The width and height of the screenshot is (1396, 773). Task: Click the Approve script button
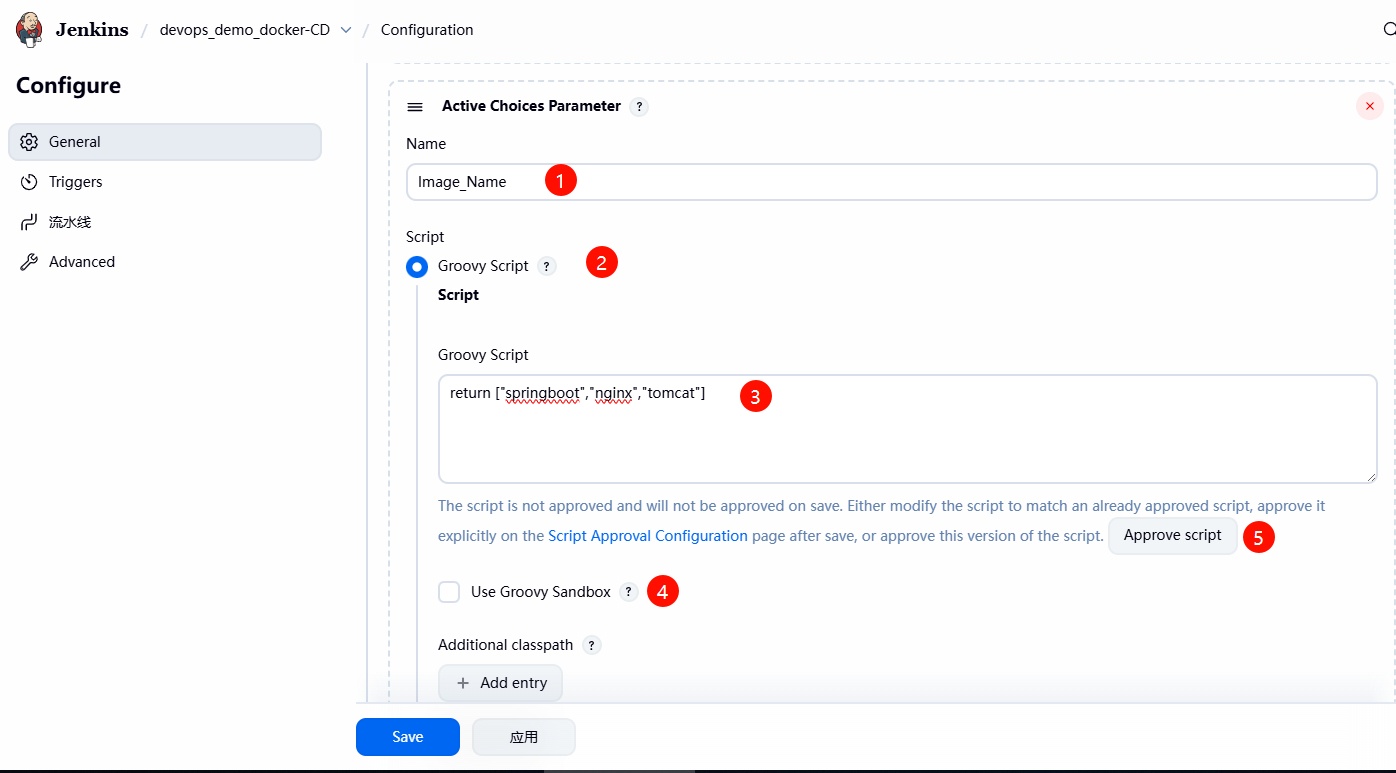click(x=1172, y=536)
